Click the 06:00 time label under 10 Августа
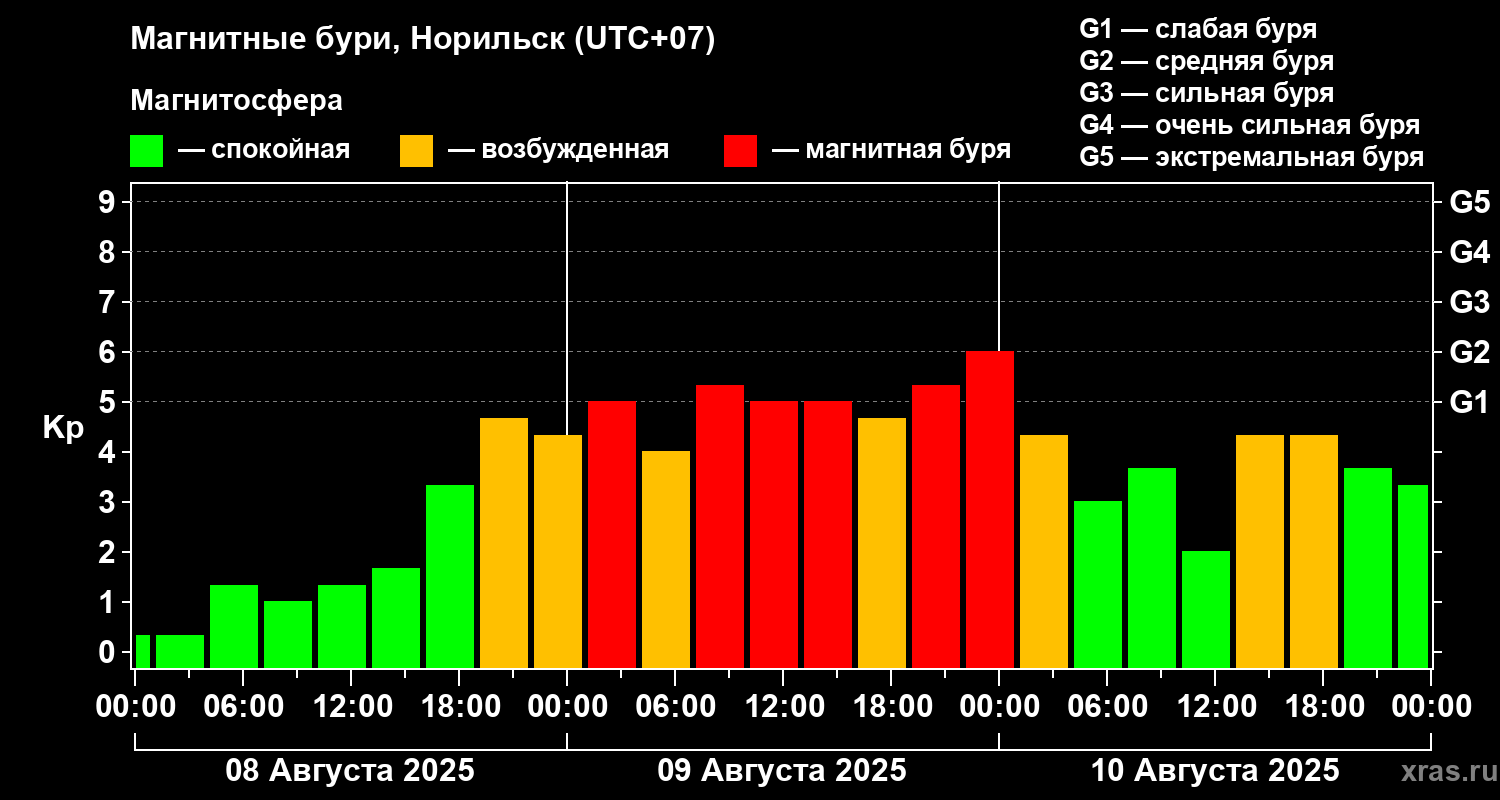Viewport: 1500px width, 800px height. pyautogui.click(x=1107, y=706)
